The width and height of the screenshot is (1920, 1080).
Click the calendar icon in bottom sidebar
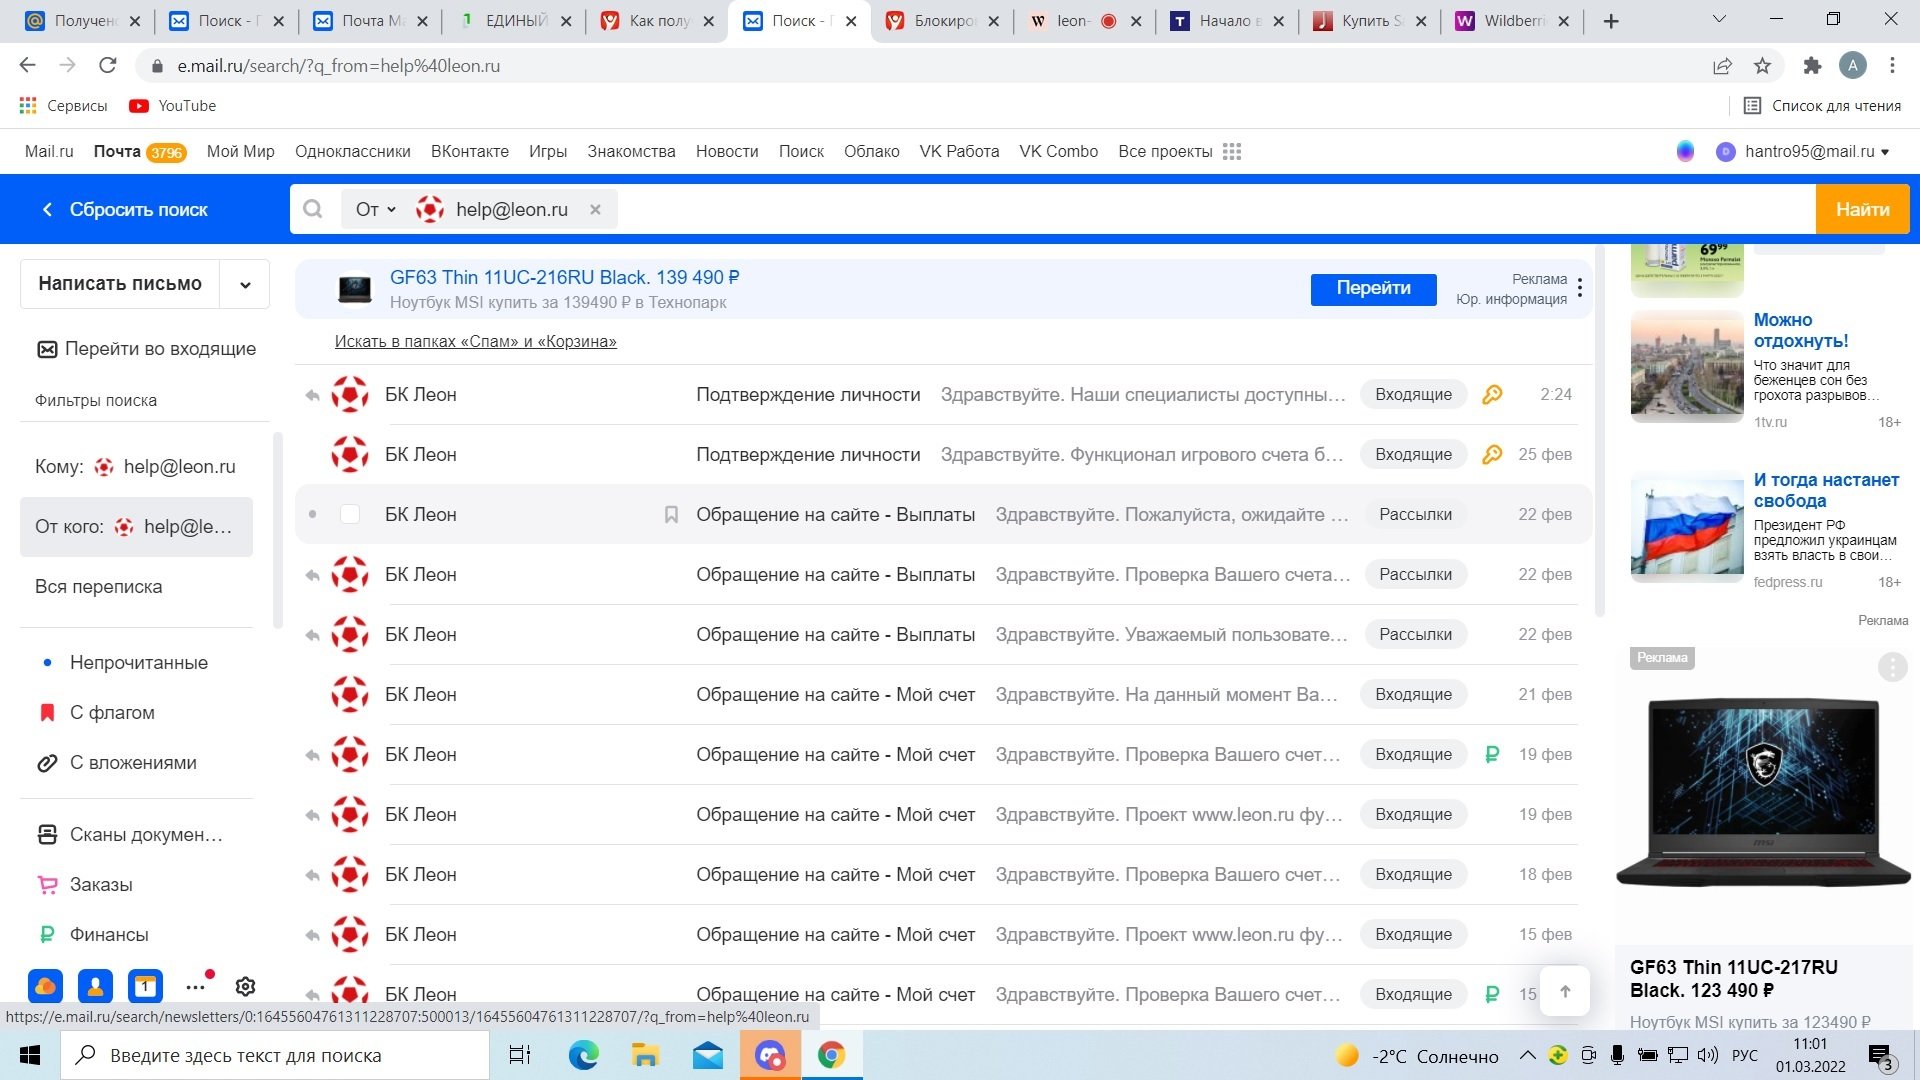click(145, 987)
